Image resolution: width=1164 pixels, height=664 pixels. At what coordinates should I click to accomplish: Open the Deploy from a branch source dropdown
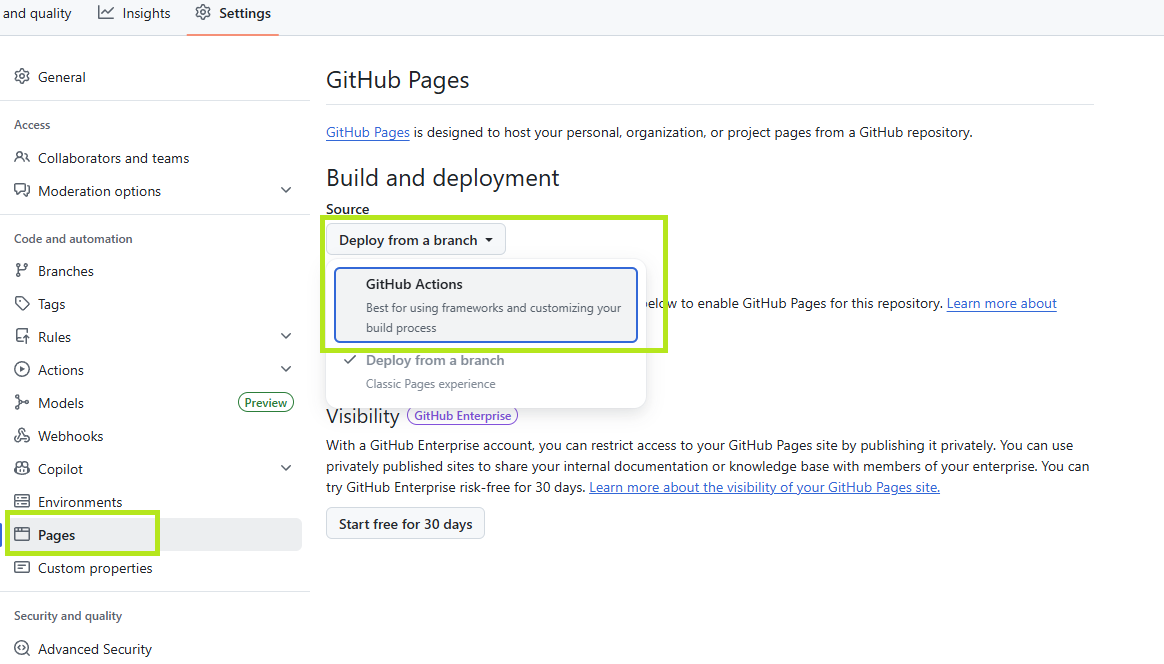point(416,239)
